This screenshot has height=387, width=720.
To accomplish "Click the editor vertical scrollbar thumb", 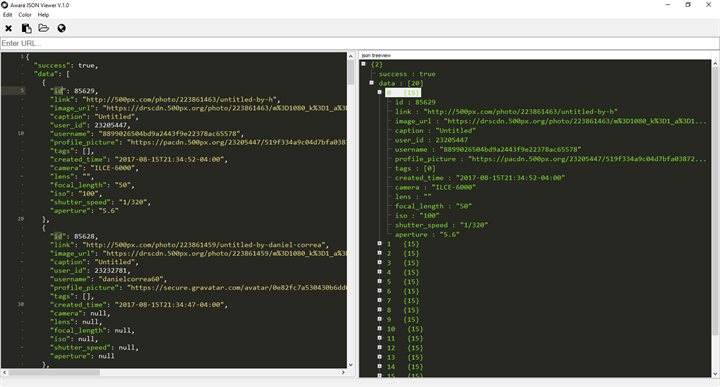I will coord(350,73).
